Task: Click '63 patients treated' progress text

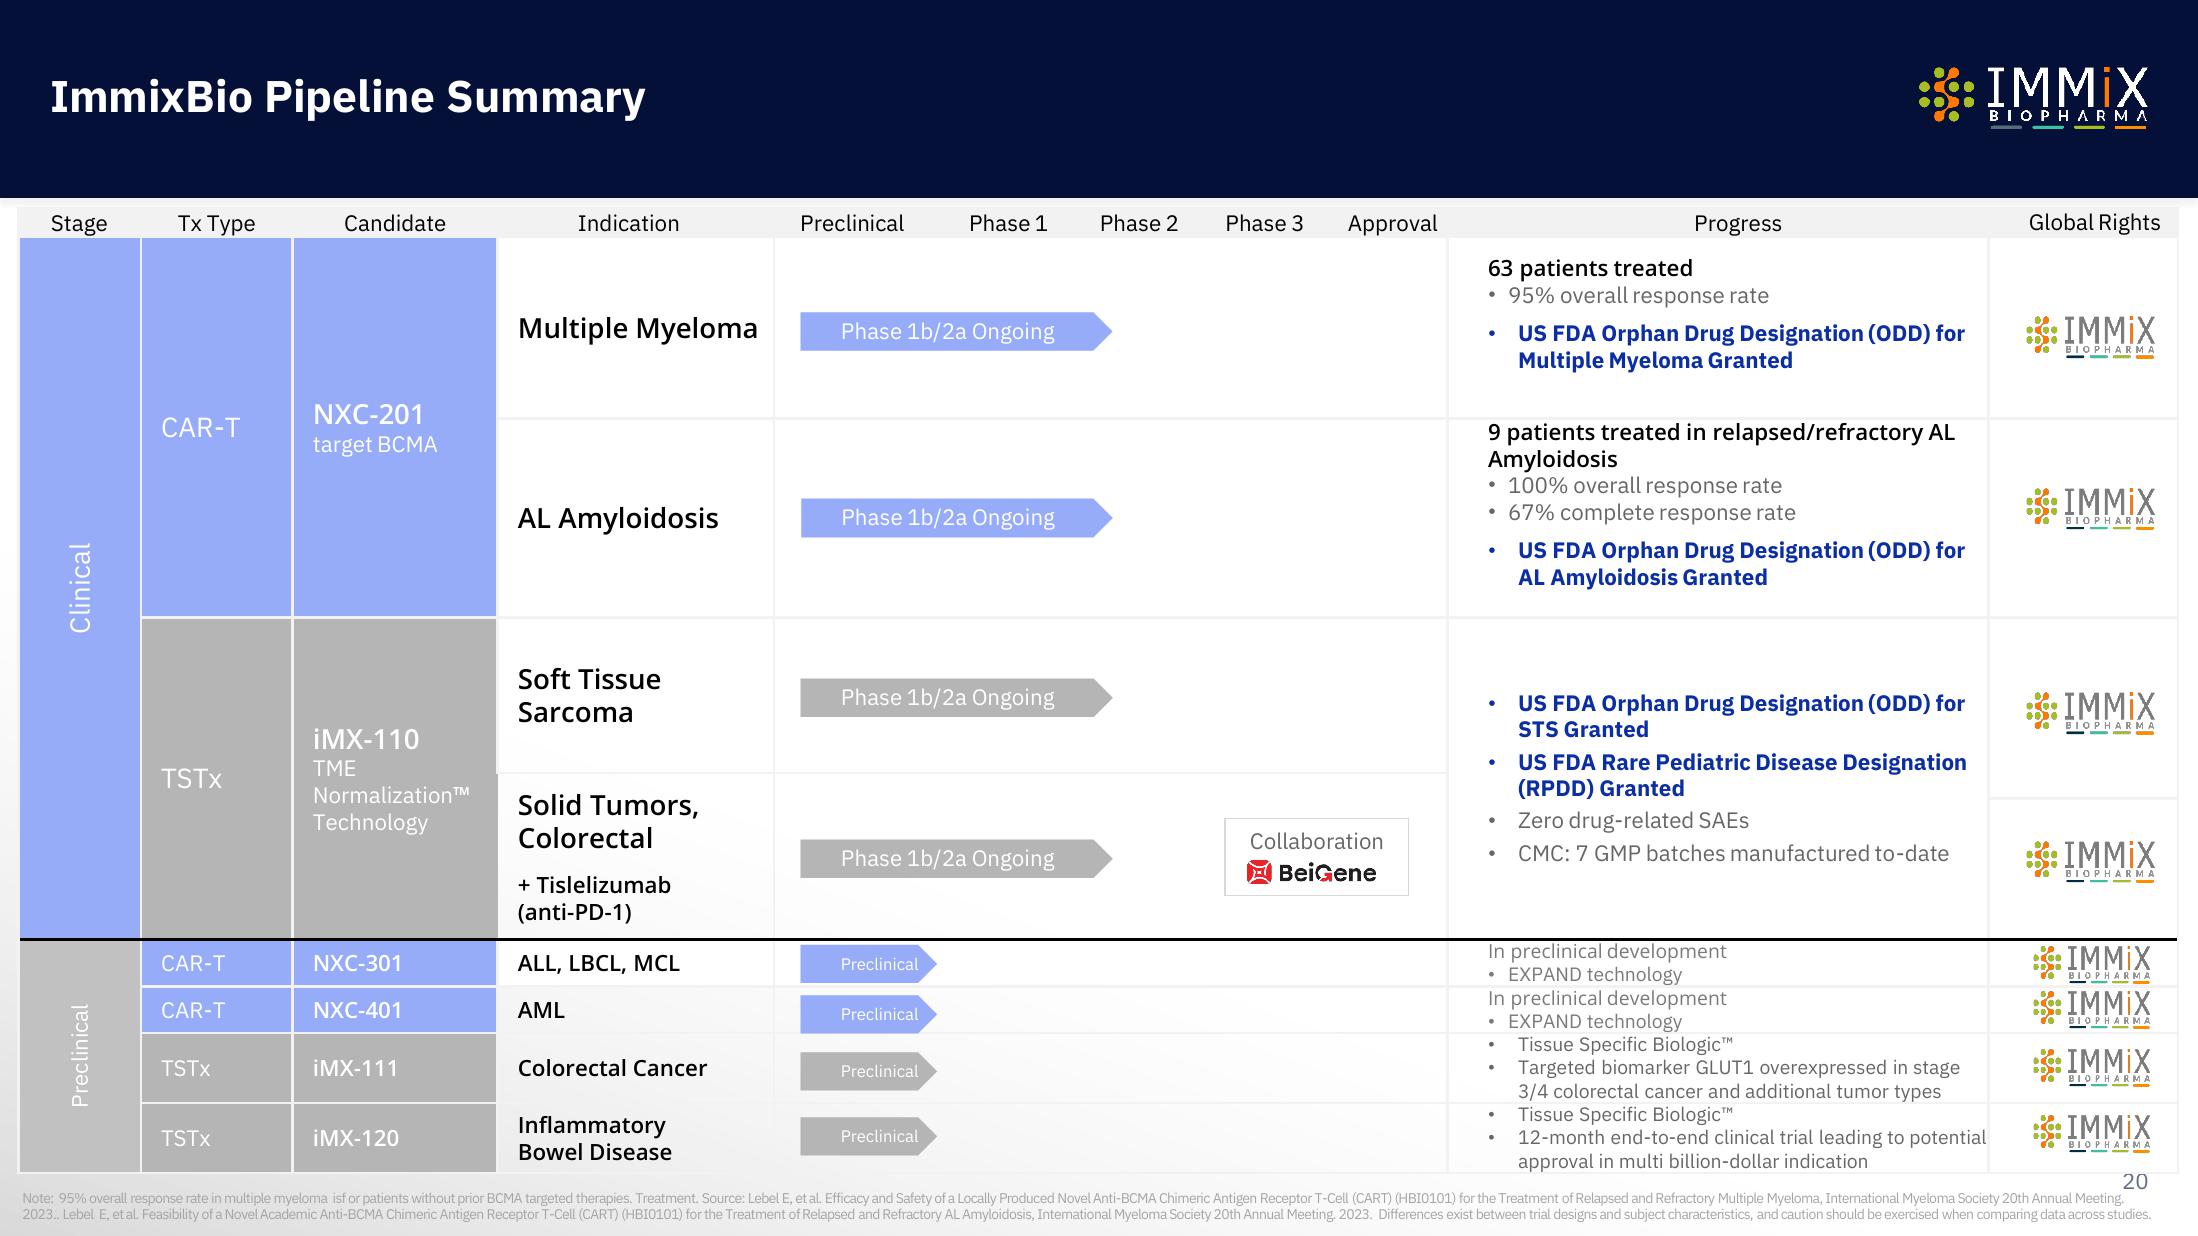Action: (x=1590, y=268)
